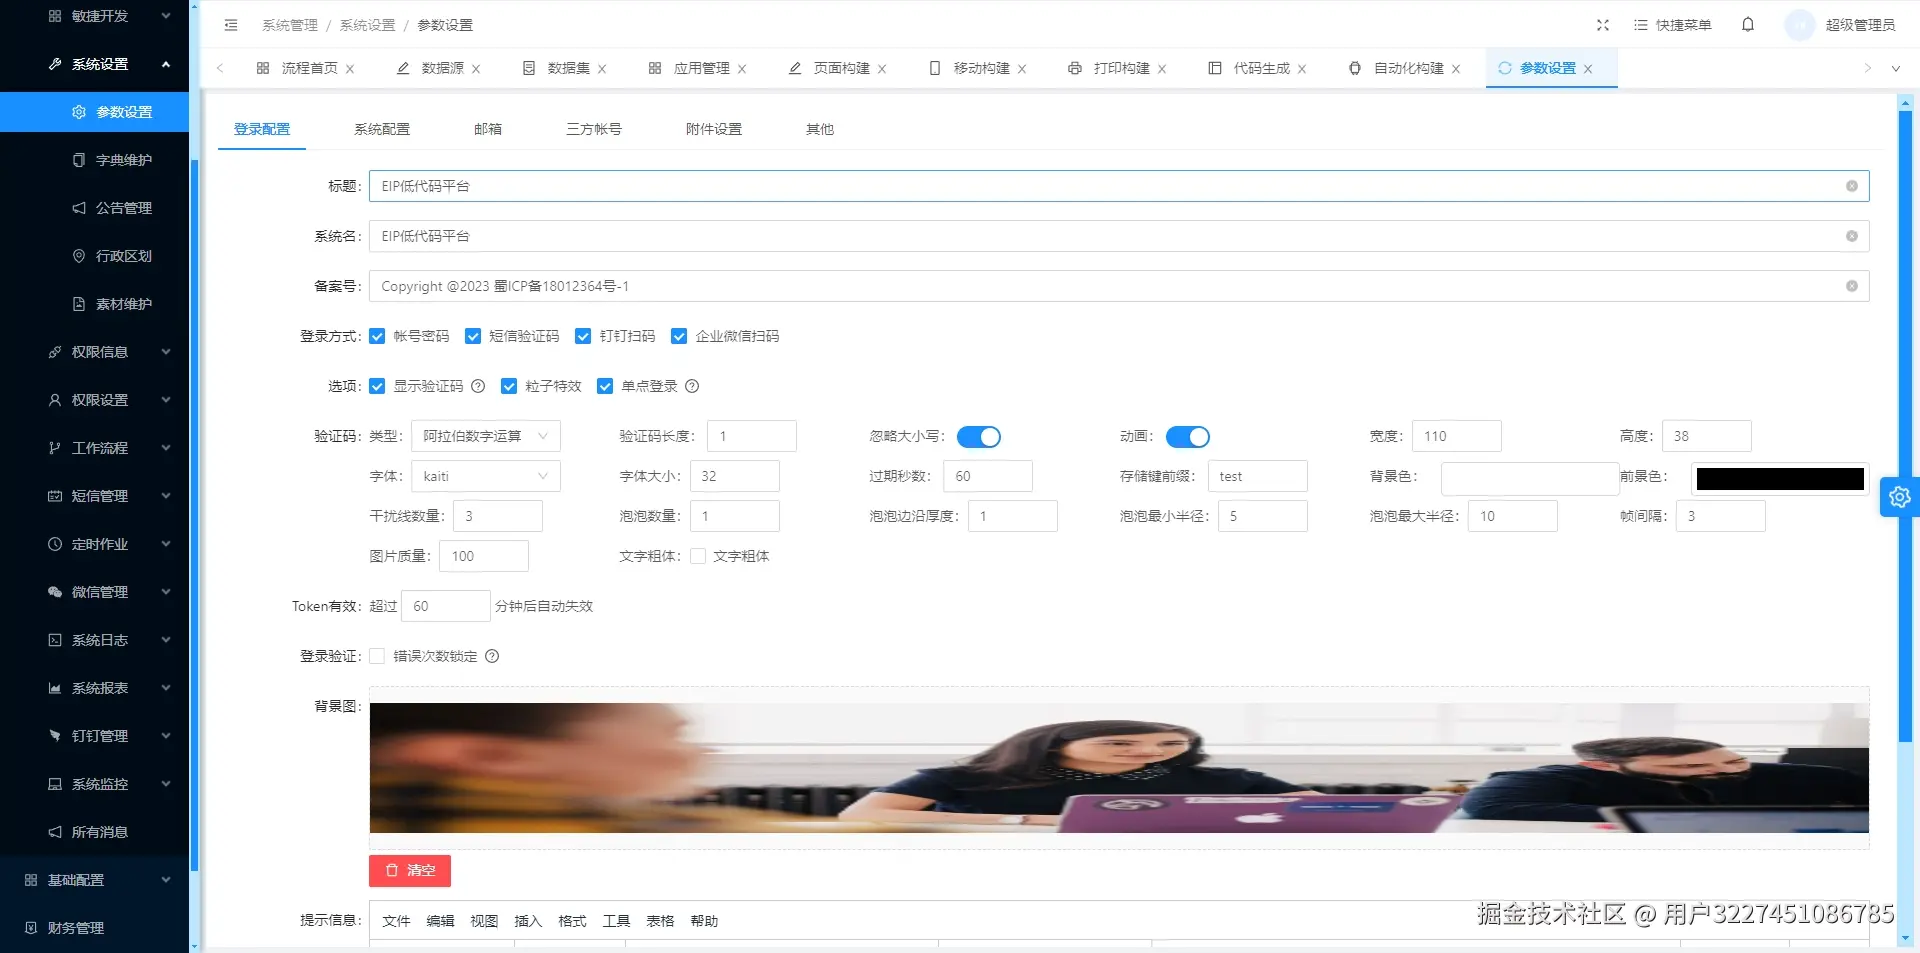Open the 验证码类型 dropdown
This screenshot has width=1920, height=953.
pyautogui.click(x=485, y=436)
